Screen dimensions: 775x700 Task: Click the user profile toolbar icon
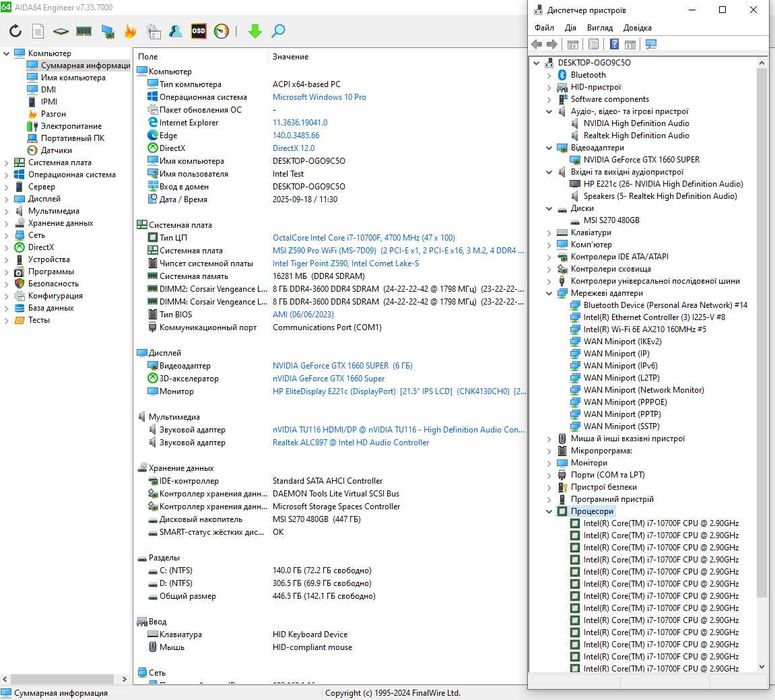click(x=175, y=31)
